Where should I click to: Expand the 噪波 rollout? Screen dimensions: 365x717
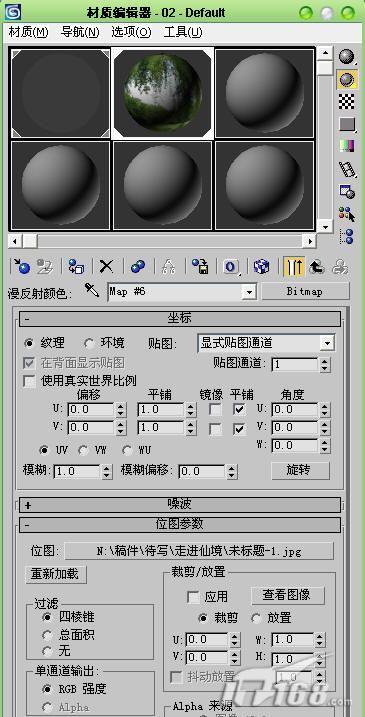point(180,505)
